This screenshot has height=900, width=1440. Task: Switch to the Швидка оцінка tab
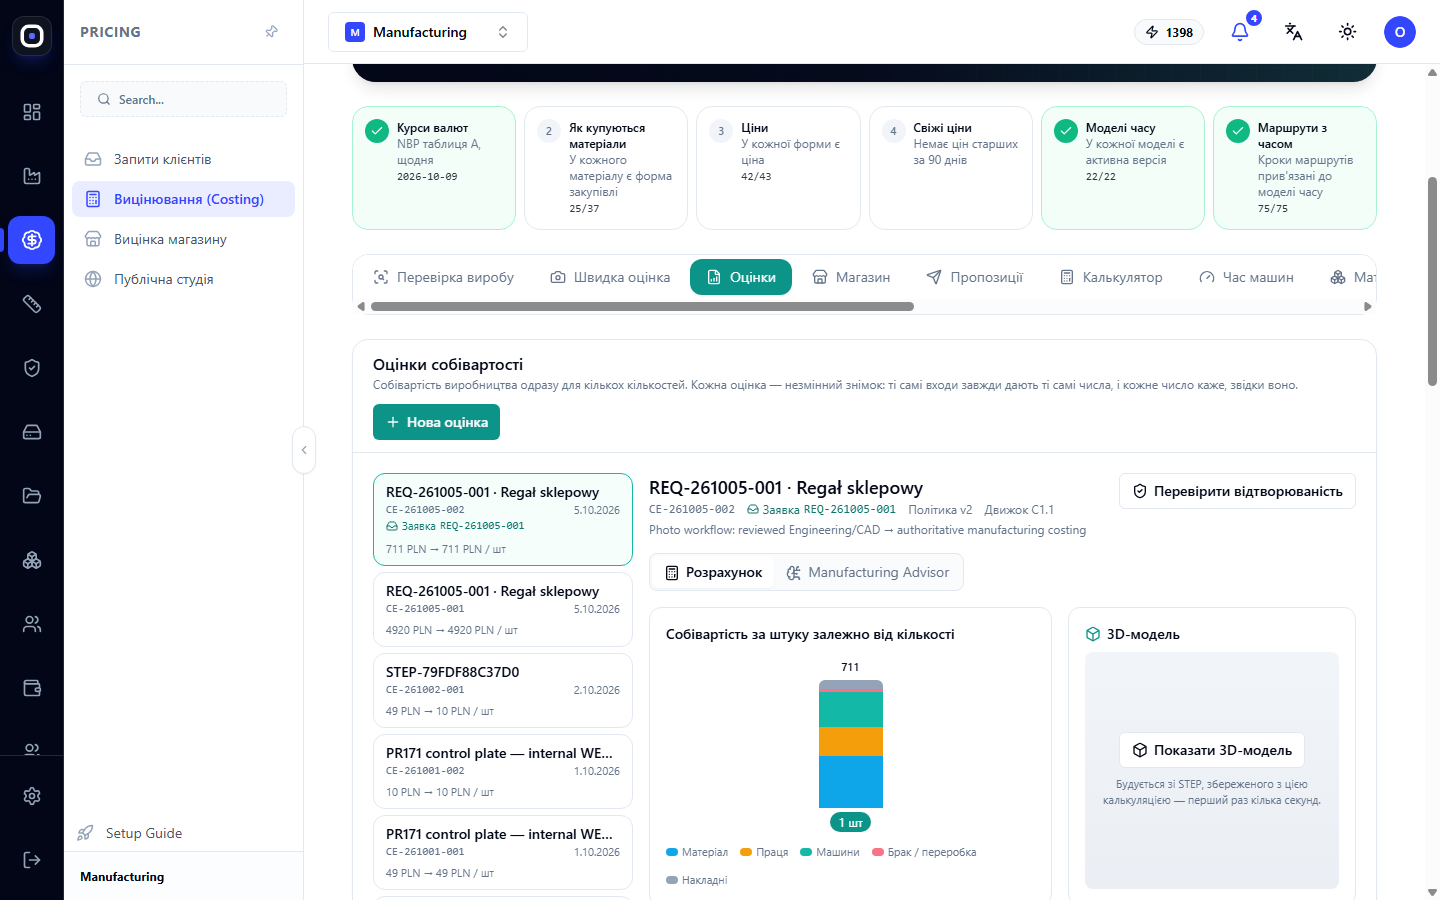point(610,277)
